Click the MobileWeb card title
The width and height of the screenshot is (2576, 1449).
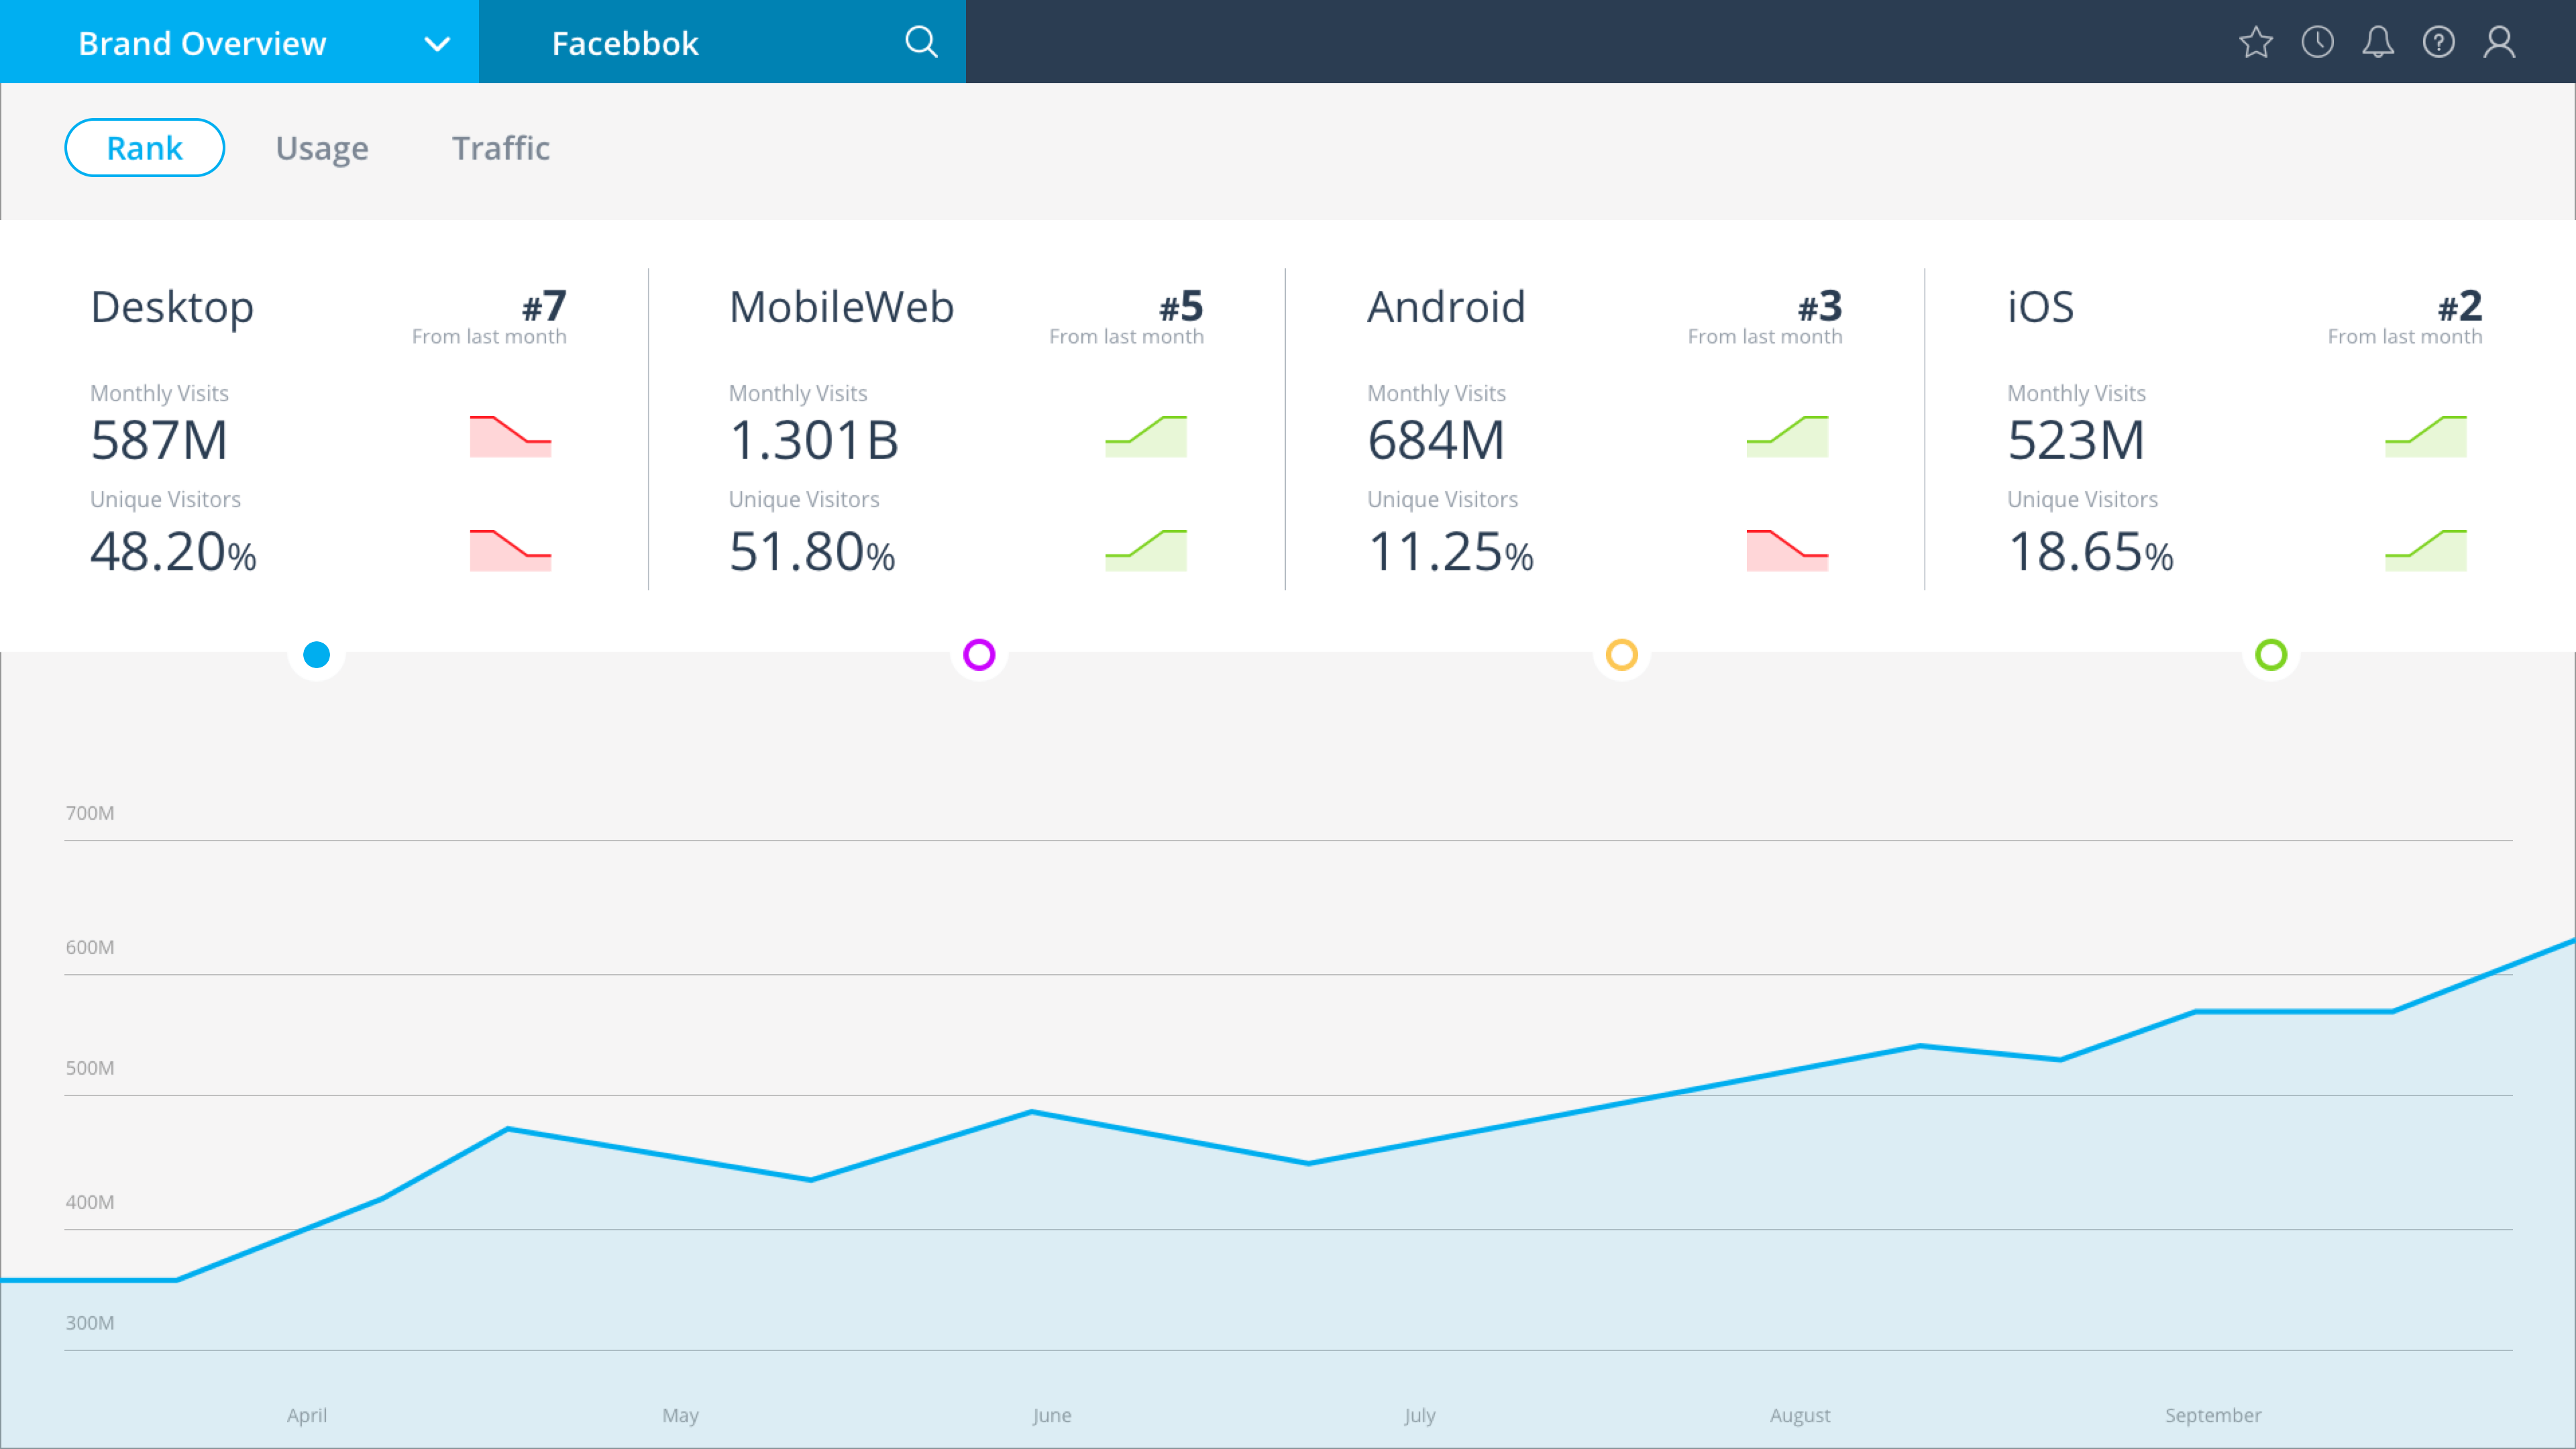(841, 306)
